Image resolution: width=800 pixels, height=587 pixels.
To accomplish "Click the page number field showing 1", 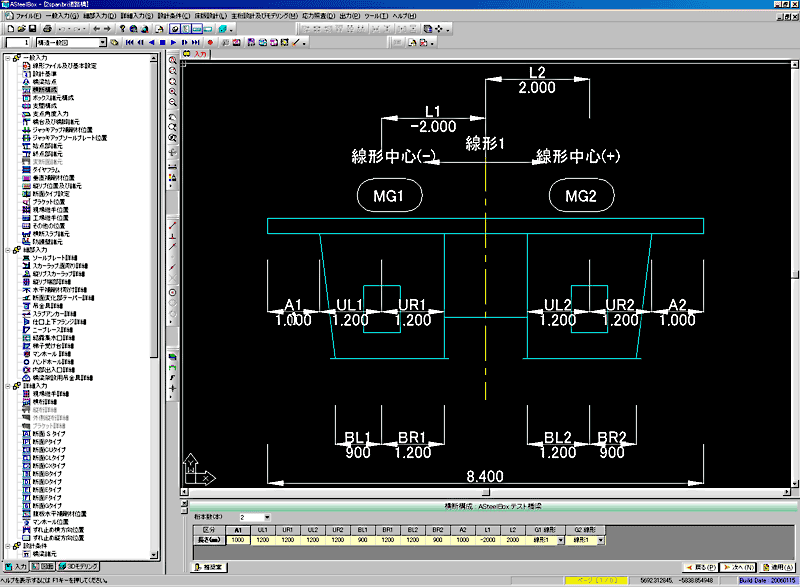I will tap(17, 43).
